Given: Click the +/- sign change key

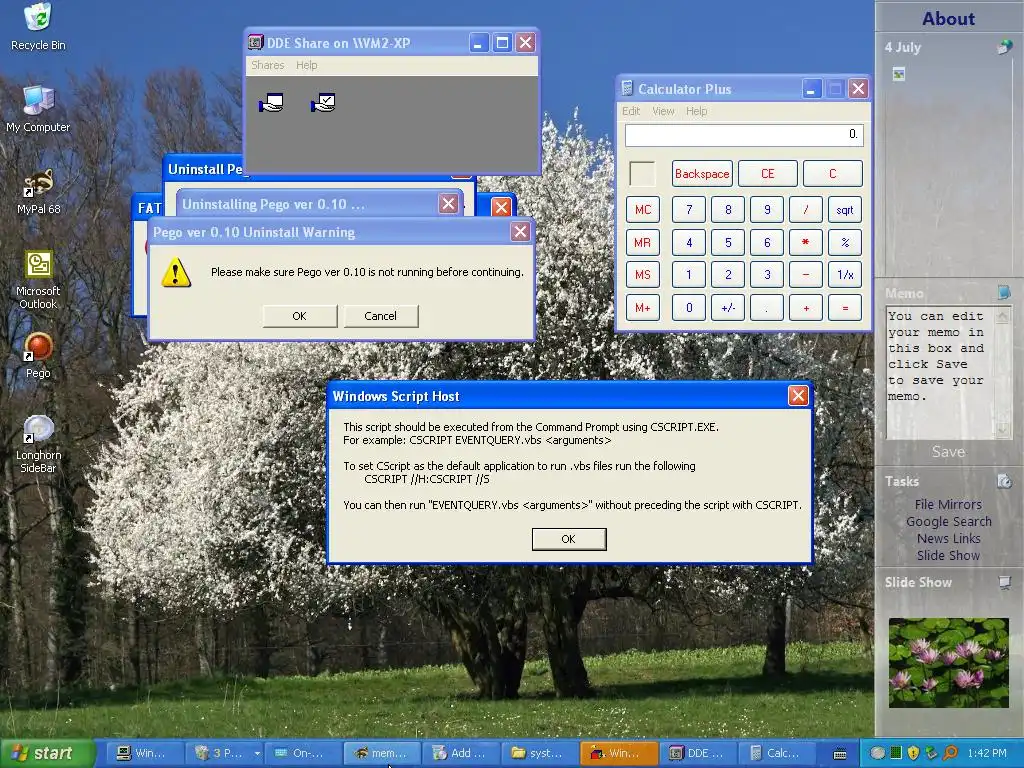Looking at the screenshot, I should point(728,308).
